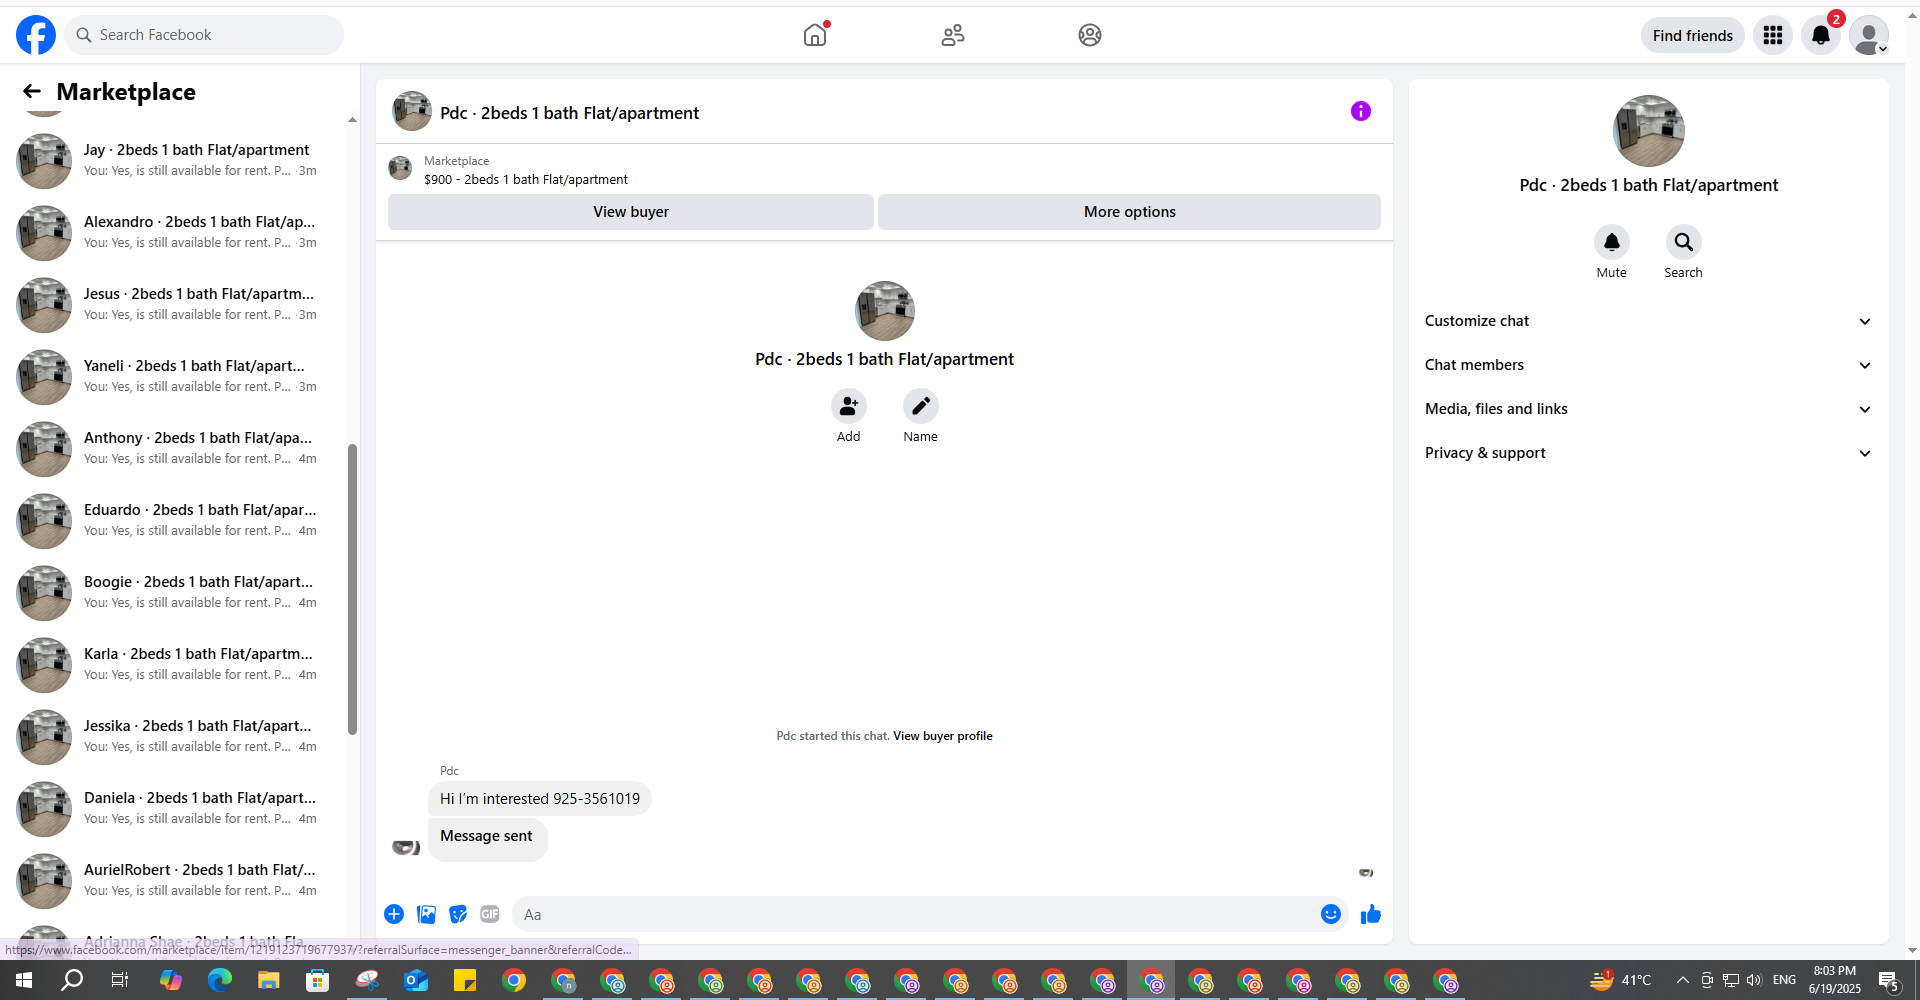Expand Customize chat section

[x=1649, y=321]
